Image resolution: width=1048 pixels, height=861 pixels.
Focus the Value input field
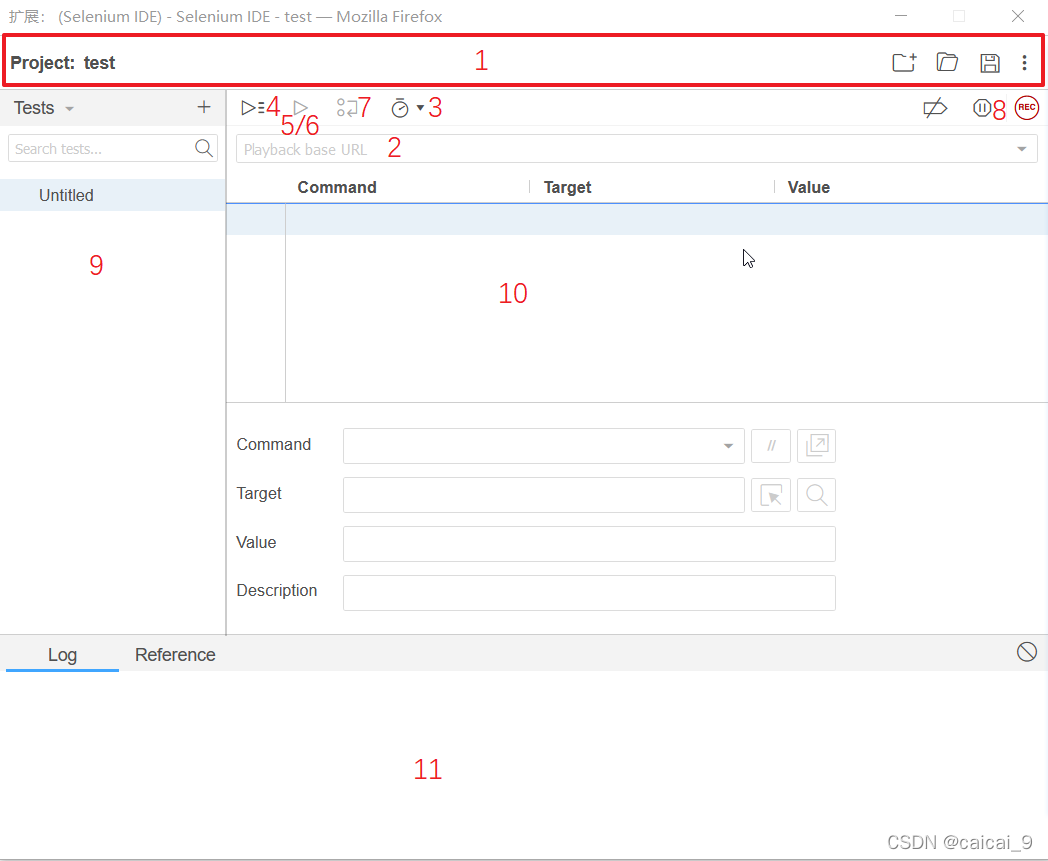(x=589, y=543)
